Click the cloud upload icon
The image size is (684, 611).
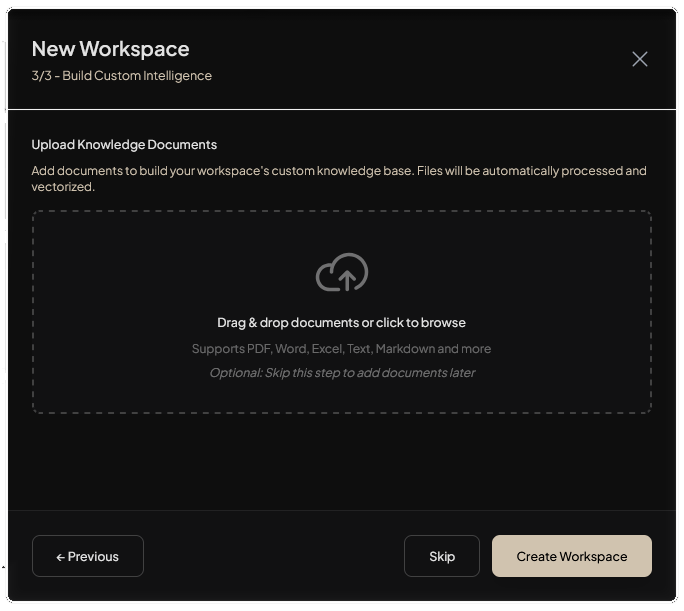pyautogui.click(x=342, y=272)
